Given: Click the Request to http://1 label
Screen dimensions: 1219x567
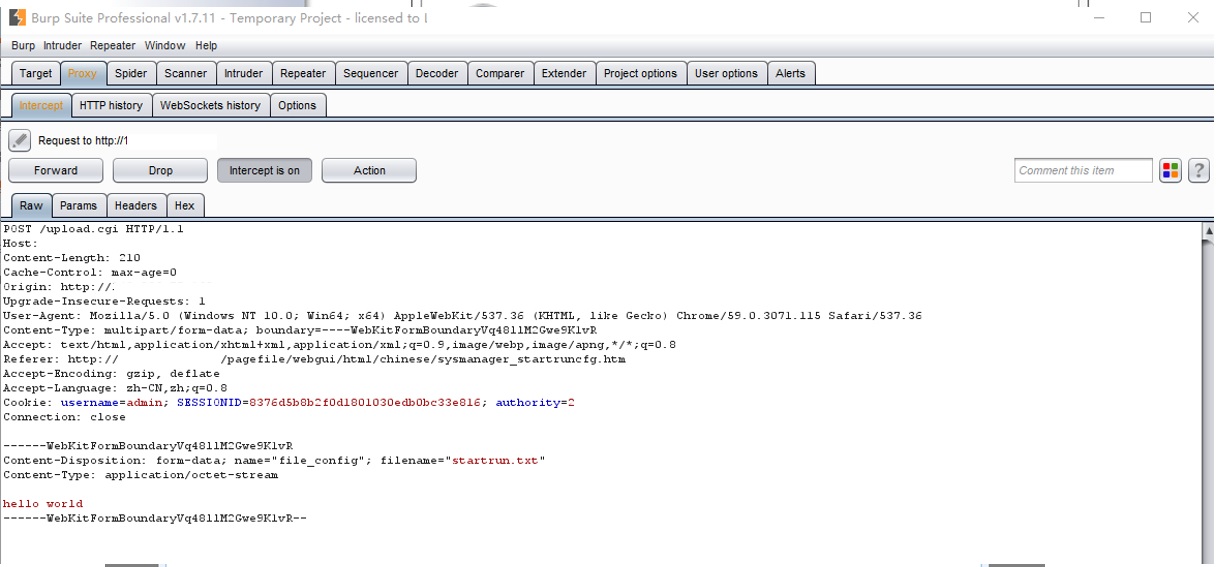Looking at the screenshot, I should (83, 141).
